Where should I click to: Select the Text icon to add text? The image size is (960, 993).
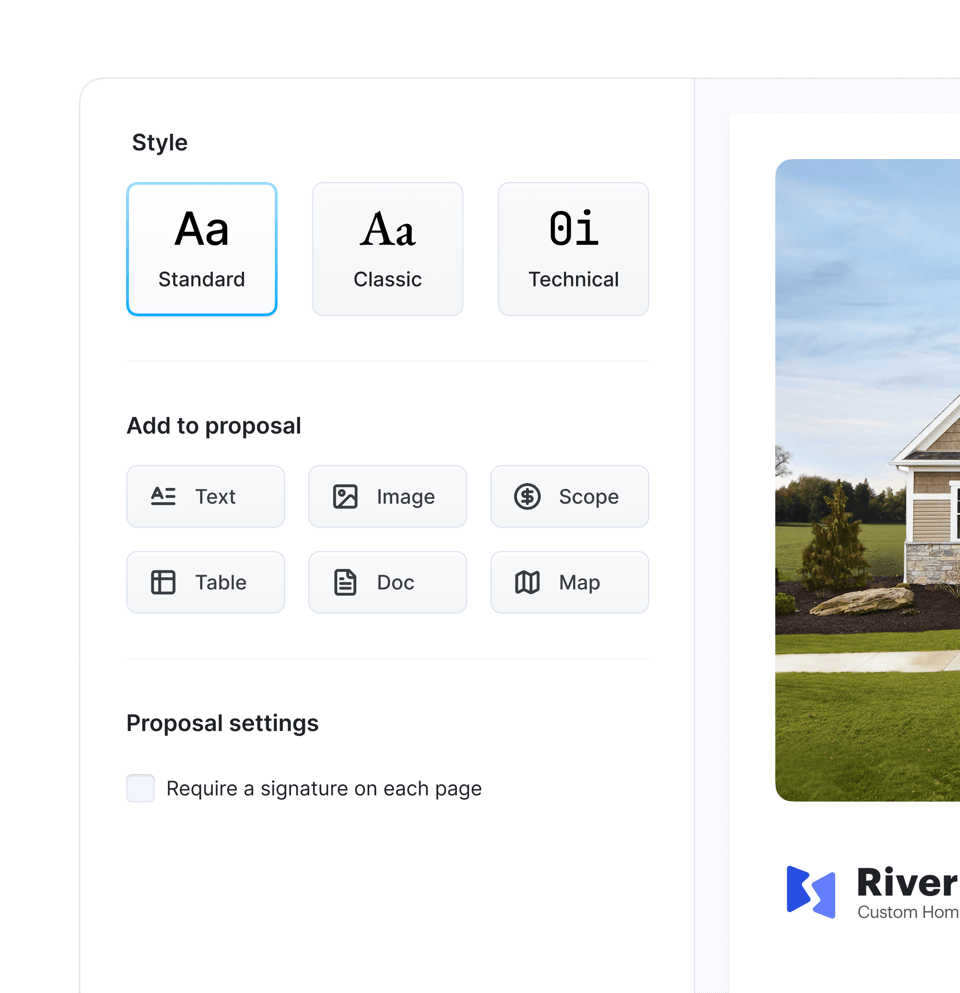tap(163, 496)
